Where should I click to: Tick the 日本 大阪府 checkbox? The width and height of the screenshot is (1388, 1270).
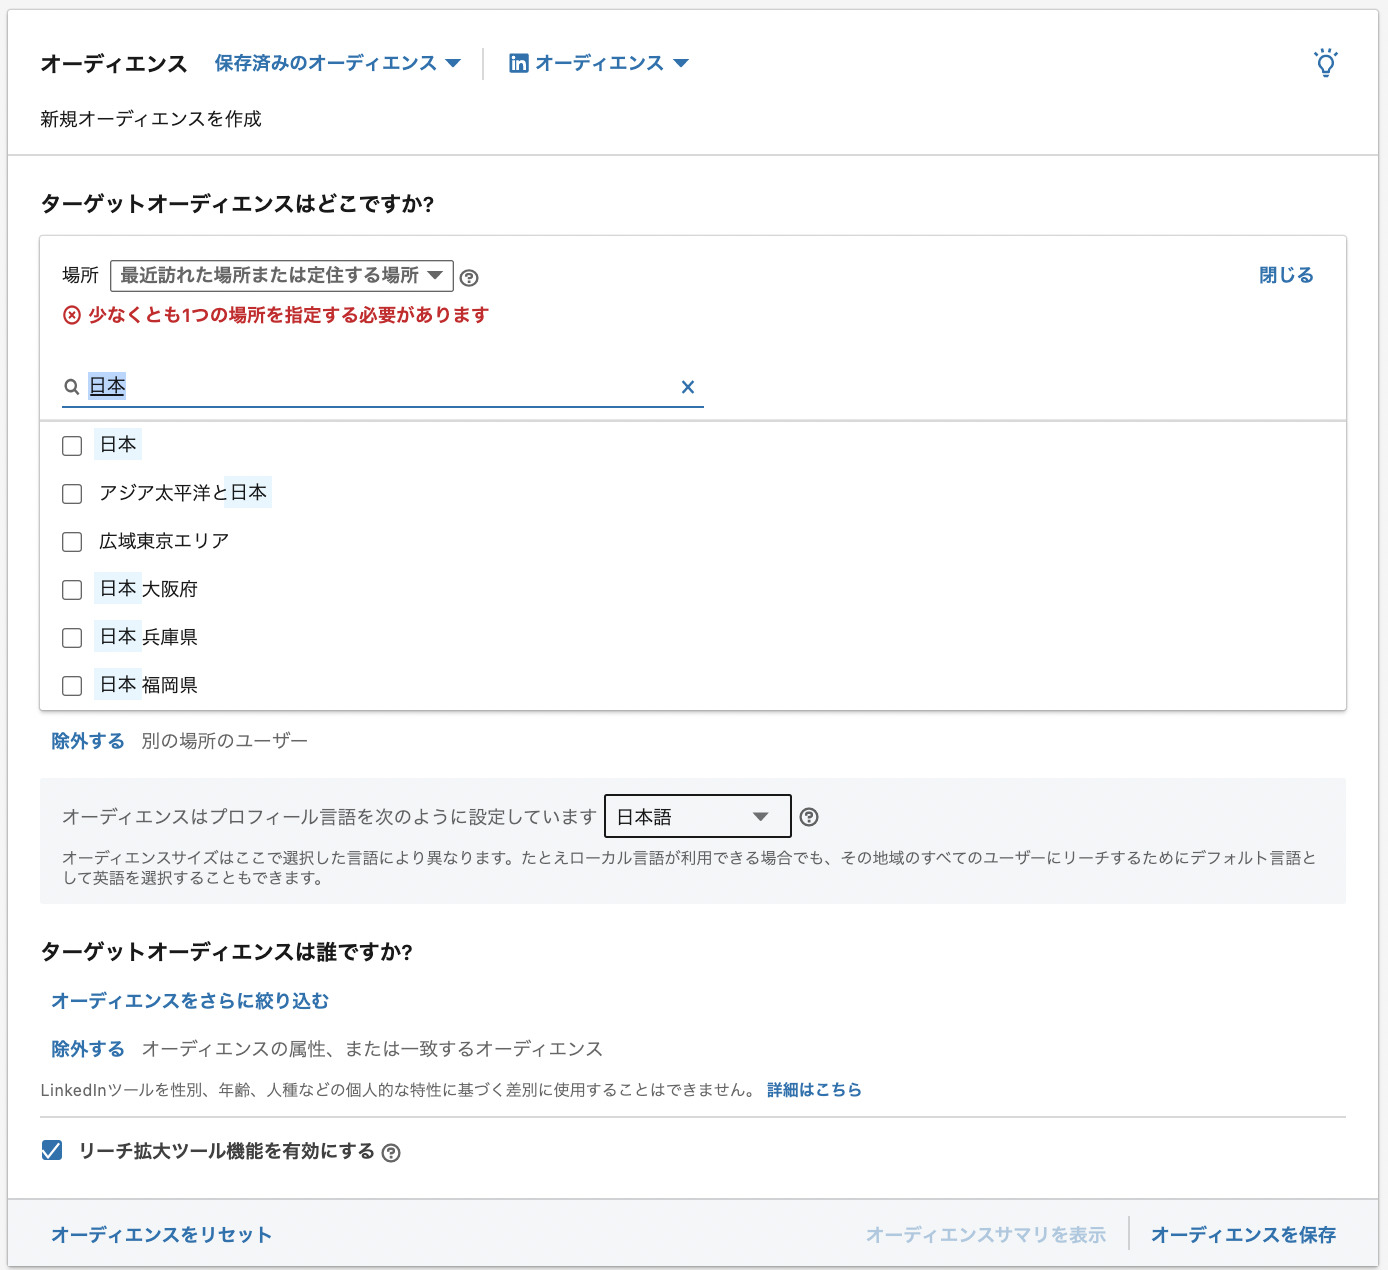click(x=72, y=590)
